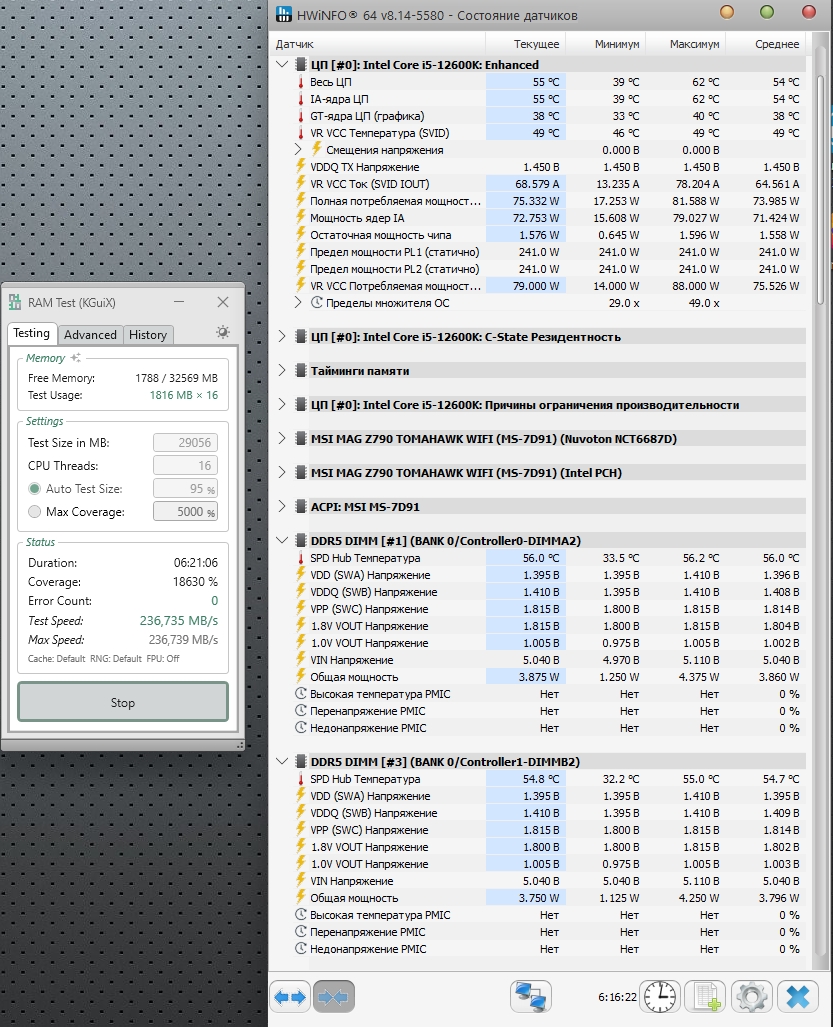The height and width of the screenshot is (1027, 833).
Task: Expand MSI MAG Z790 Intel PCH group
Action: pos(282,473)
